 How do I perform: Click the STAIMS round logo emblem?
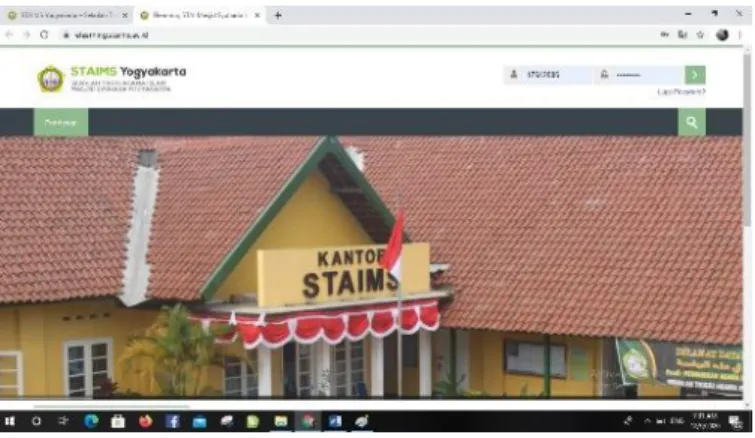(51, 79)
